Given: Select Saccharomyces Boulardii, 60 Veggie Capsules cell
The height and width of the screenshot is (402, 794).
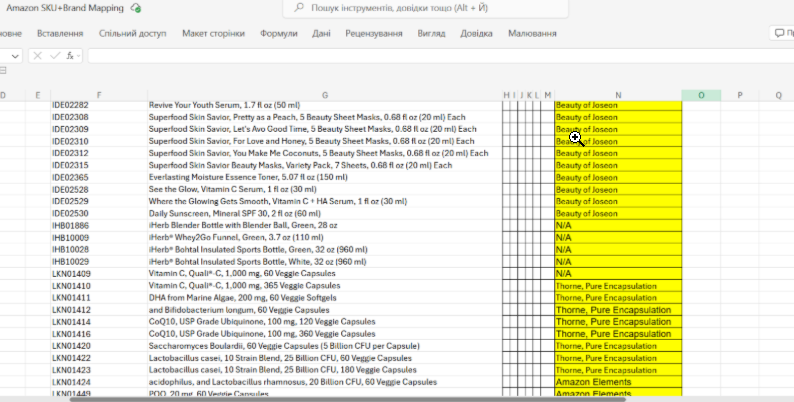Looking at the screenshot, I should tap(325, 346).
